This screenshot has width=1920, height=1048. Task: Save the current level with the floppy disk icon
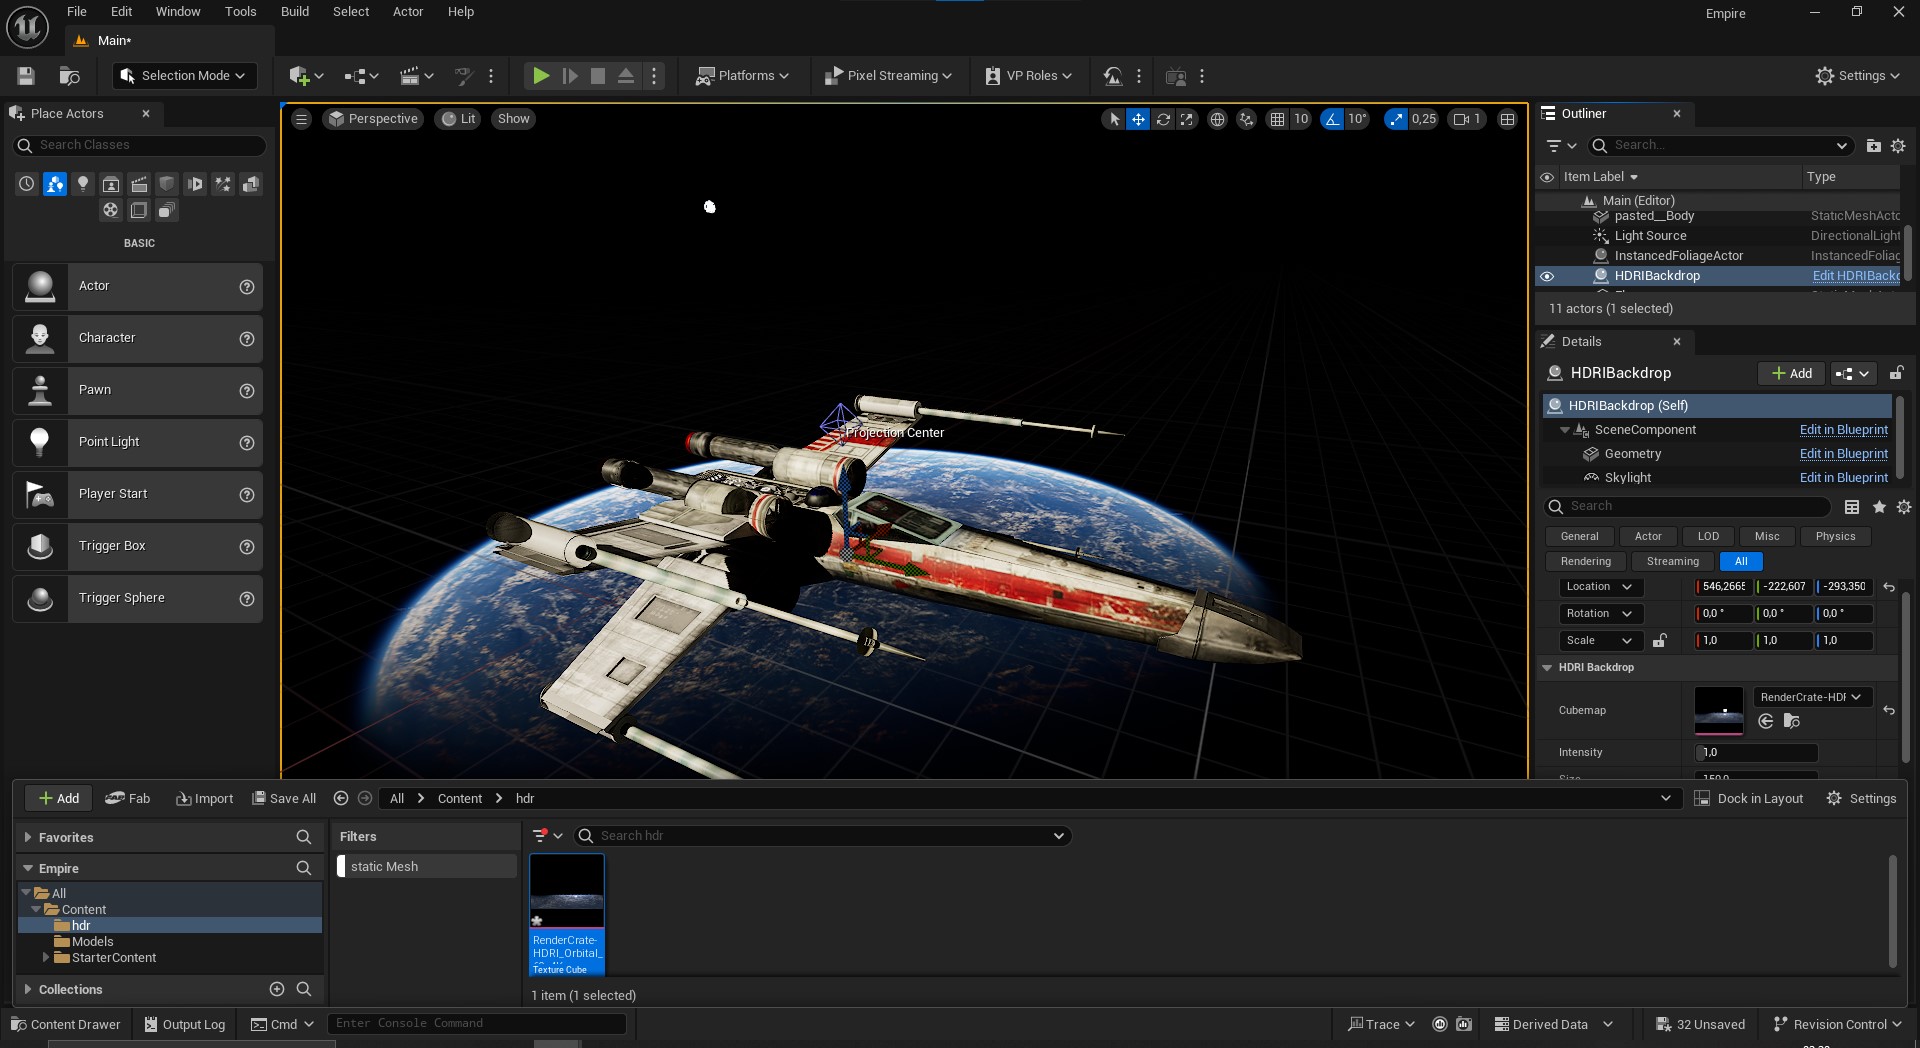click(26, 76)
